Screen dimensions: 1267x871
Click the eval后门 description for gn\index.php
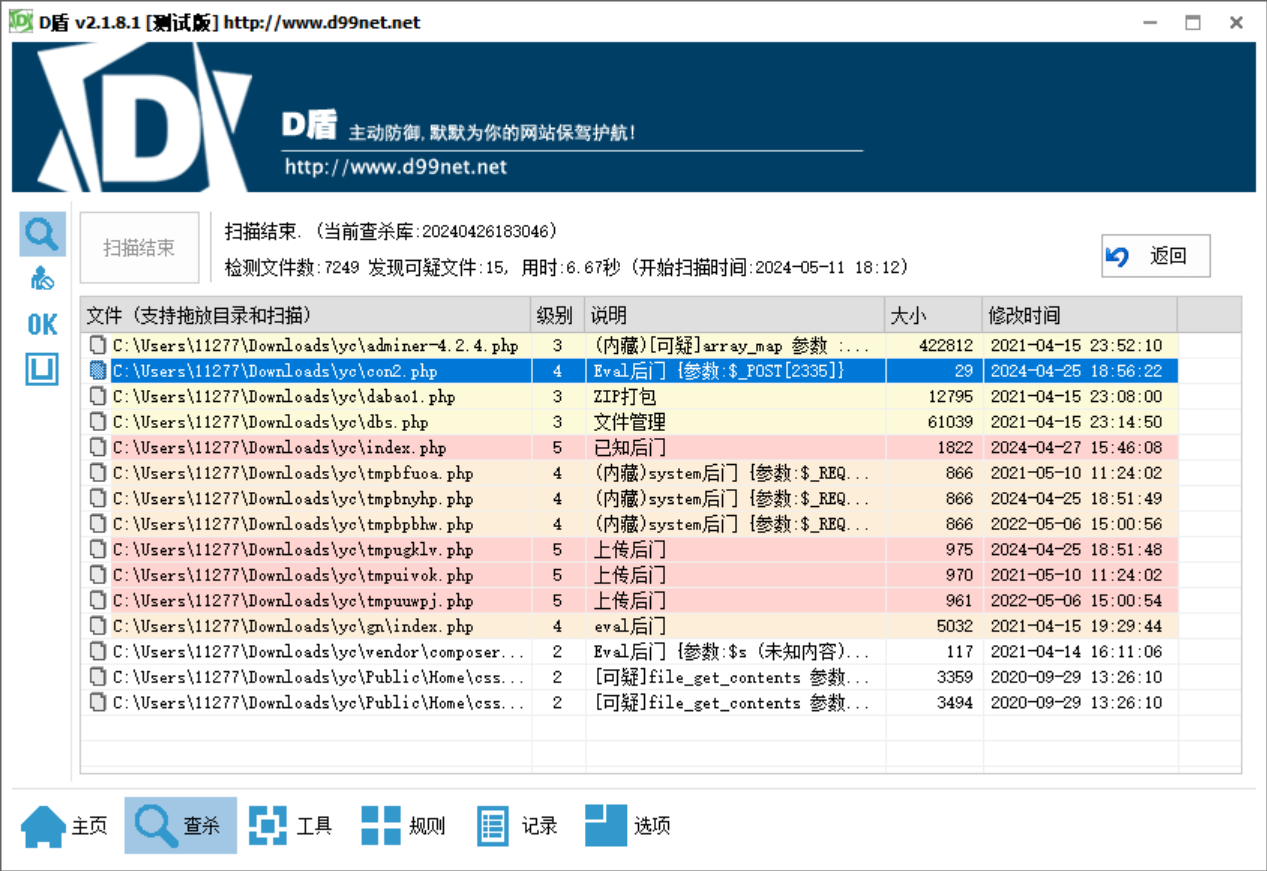[629, 626]
